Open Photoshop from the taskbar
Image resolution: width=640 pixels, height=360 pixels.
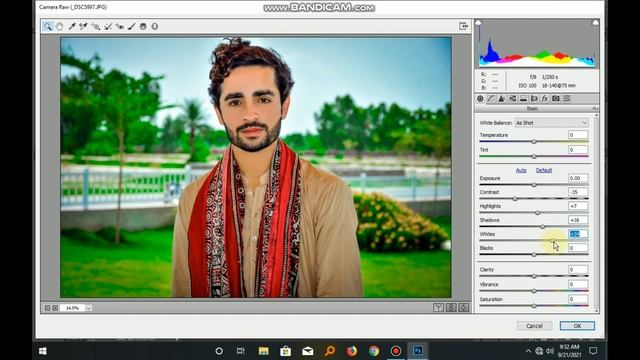(418, 351)
